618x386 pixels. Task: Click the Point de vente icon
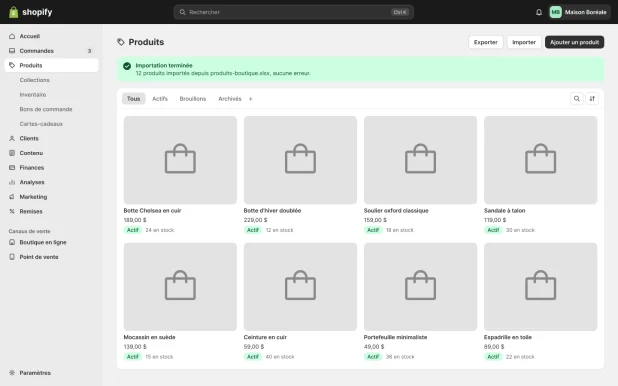point(12,257)
